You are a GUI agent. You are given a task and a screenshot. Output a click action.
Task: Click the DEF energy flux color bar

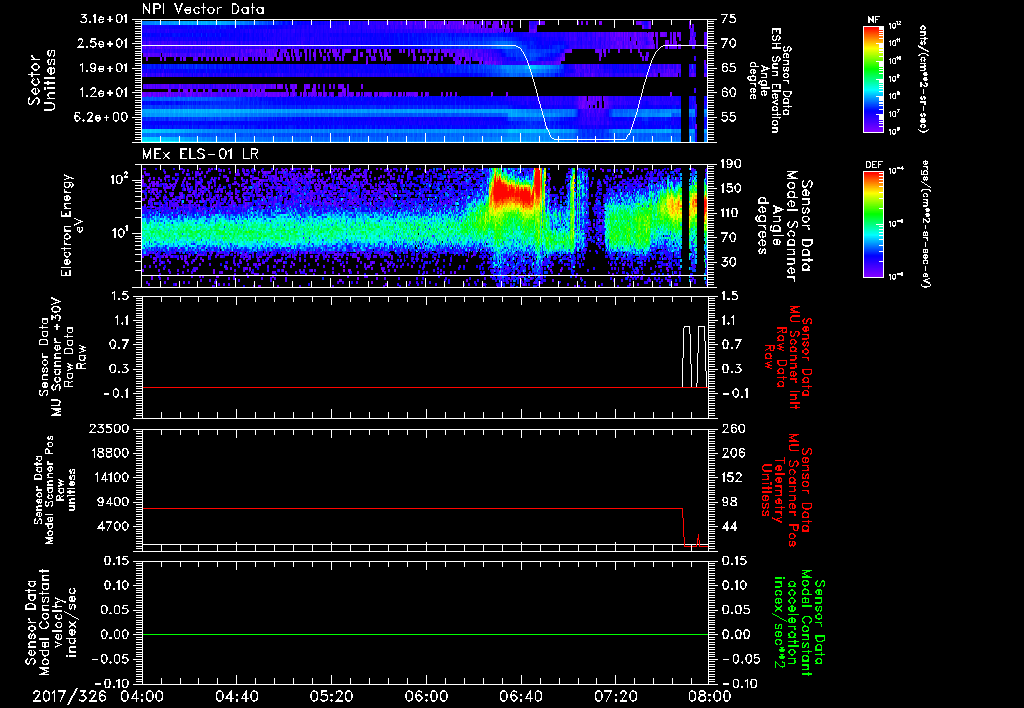(873, 224)
